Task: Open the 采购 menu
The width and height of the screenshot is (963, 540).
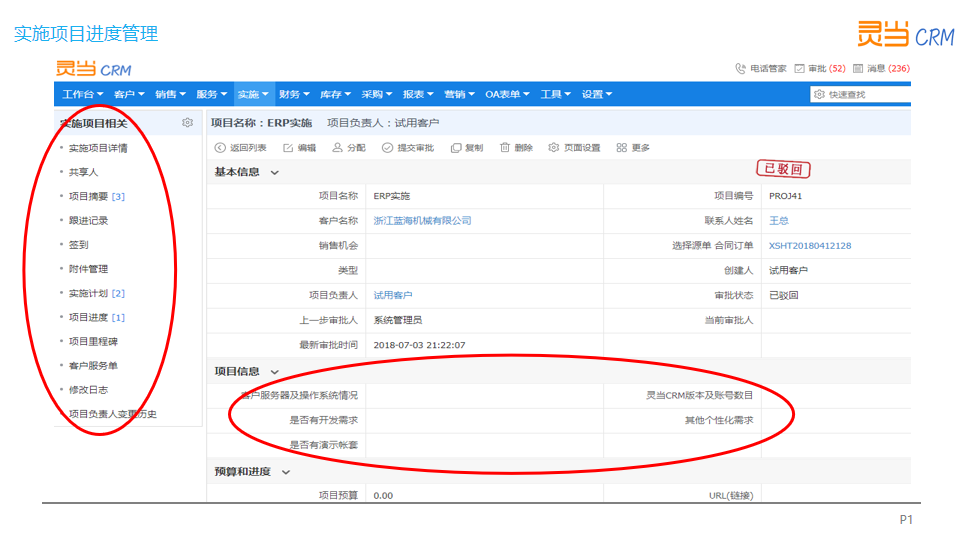Action: coord(376,94)
